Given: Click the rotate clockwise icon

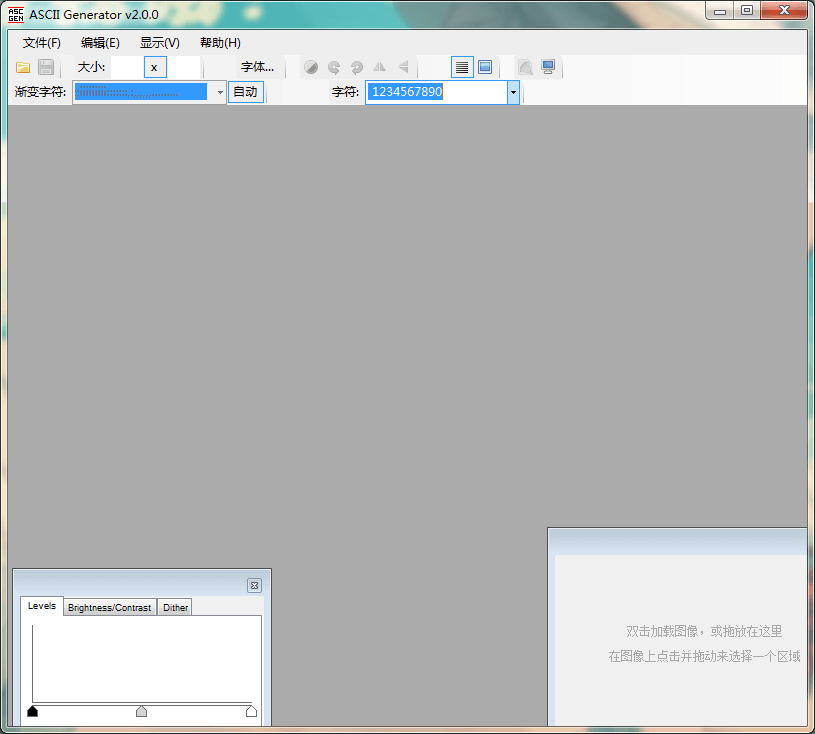Looking at the screenshot, I should click(357, 68).
